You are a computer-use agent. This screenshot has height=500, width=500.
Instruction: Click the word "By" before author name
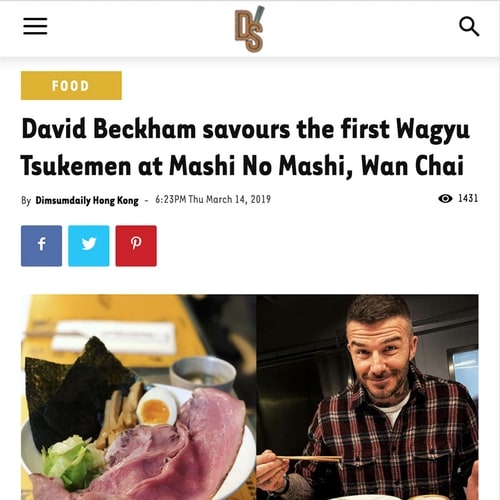pyautogui.click(x=26, y=200)
